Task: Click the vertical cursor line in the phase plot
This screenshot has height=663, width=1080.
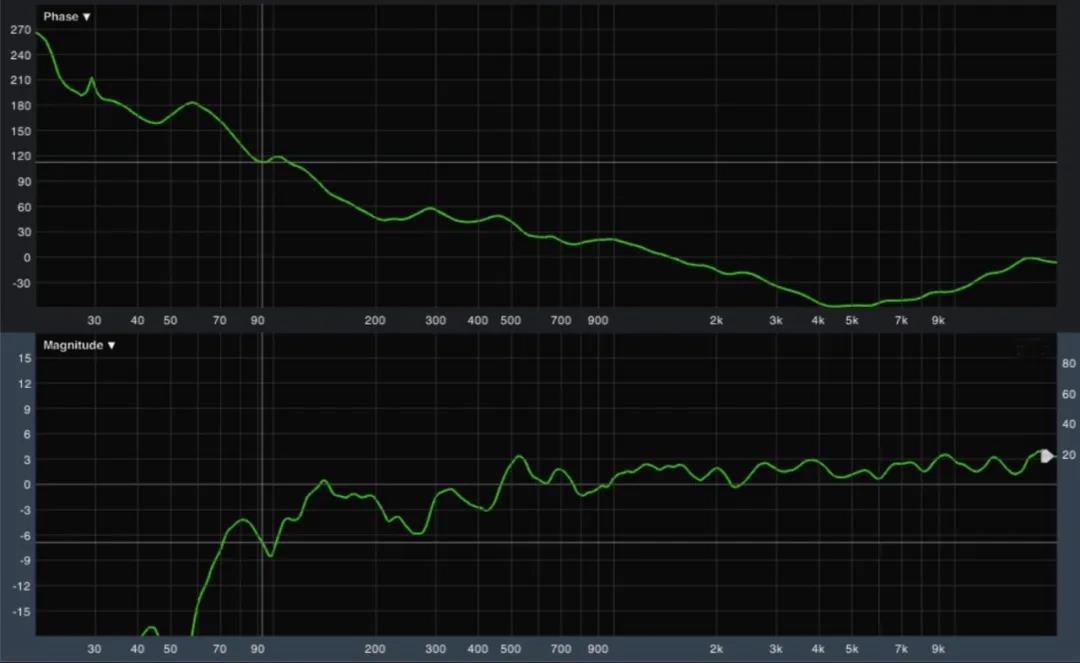Action: click(x=262, y=230)
